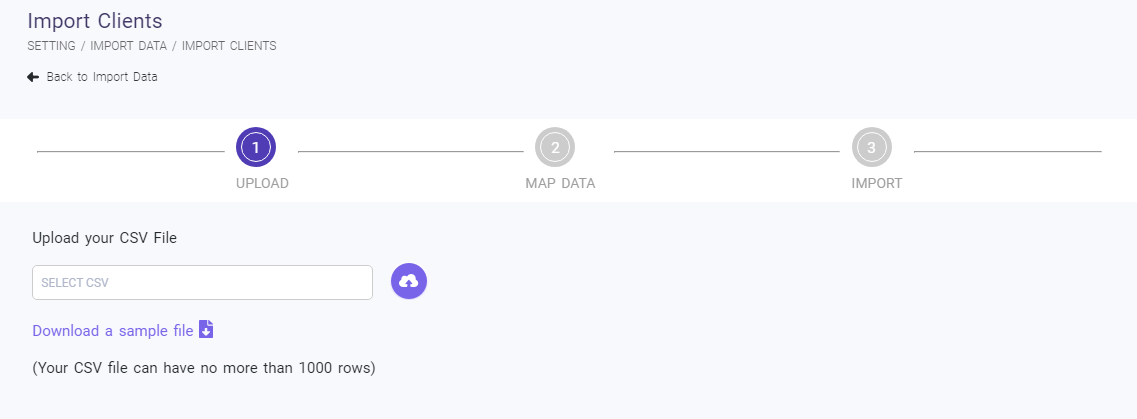Click the Upload your CSV File label
This screenshot has width=1137, height=419.
104,238
